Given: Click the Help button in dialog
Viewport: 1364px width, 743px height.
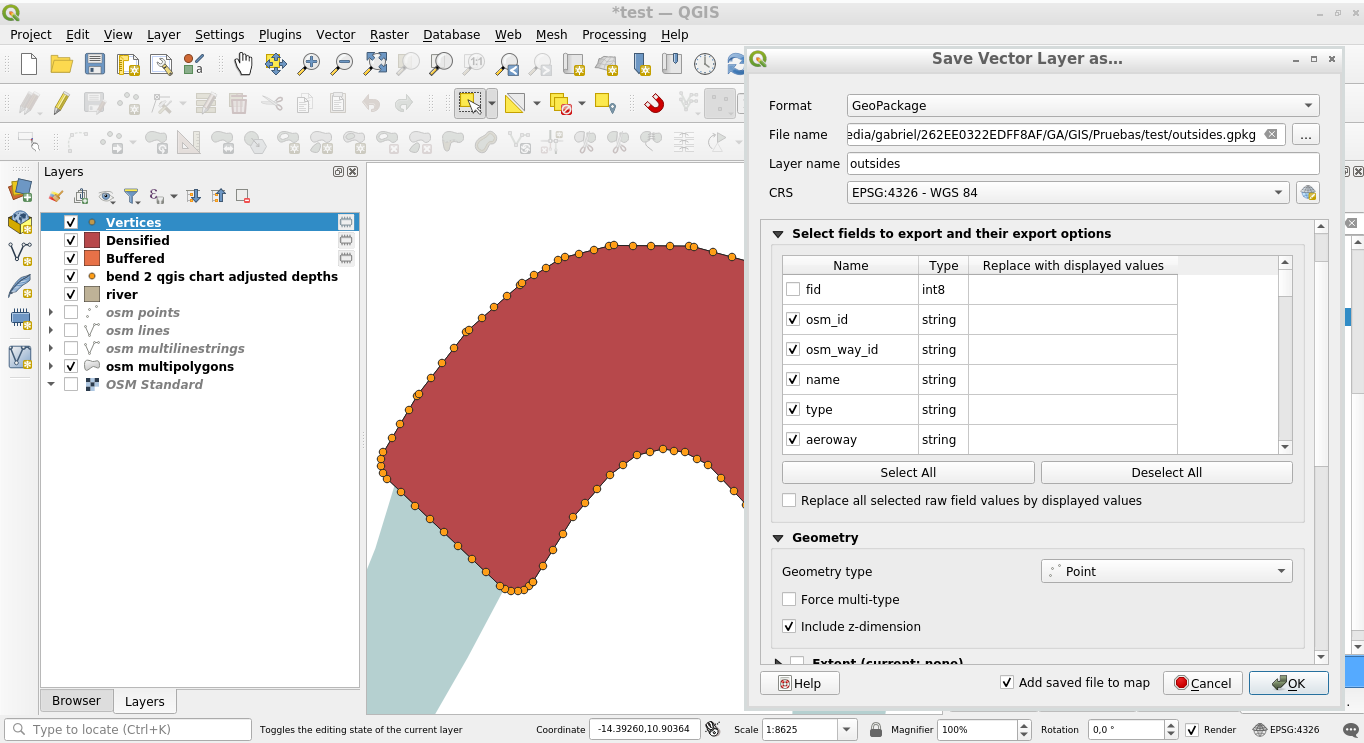Looking at the screenshot, I should (x=799, y=683).
